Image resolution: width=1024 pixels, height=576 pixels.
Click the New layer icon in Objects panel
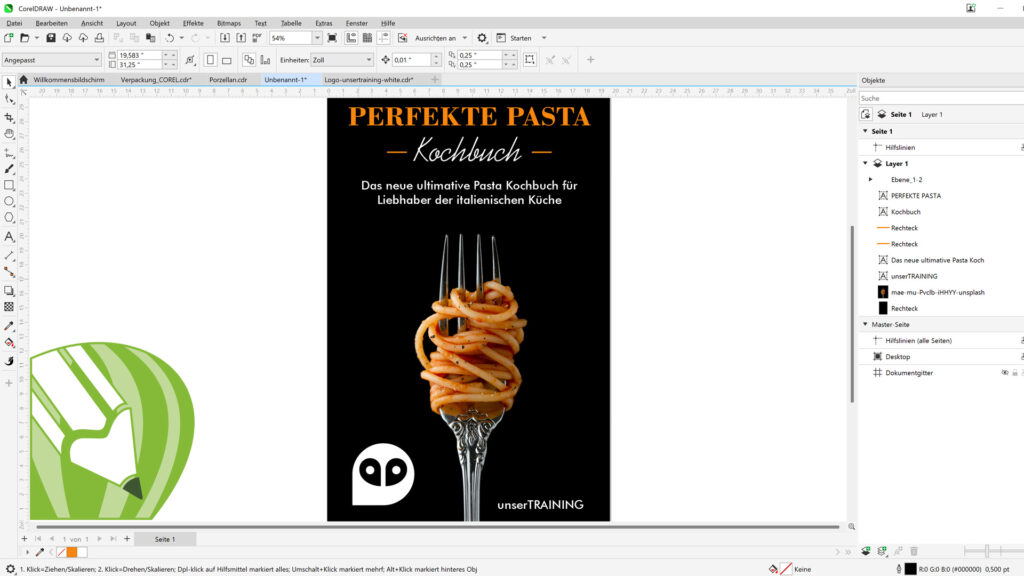866,551
